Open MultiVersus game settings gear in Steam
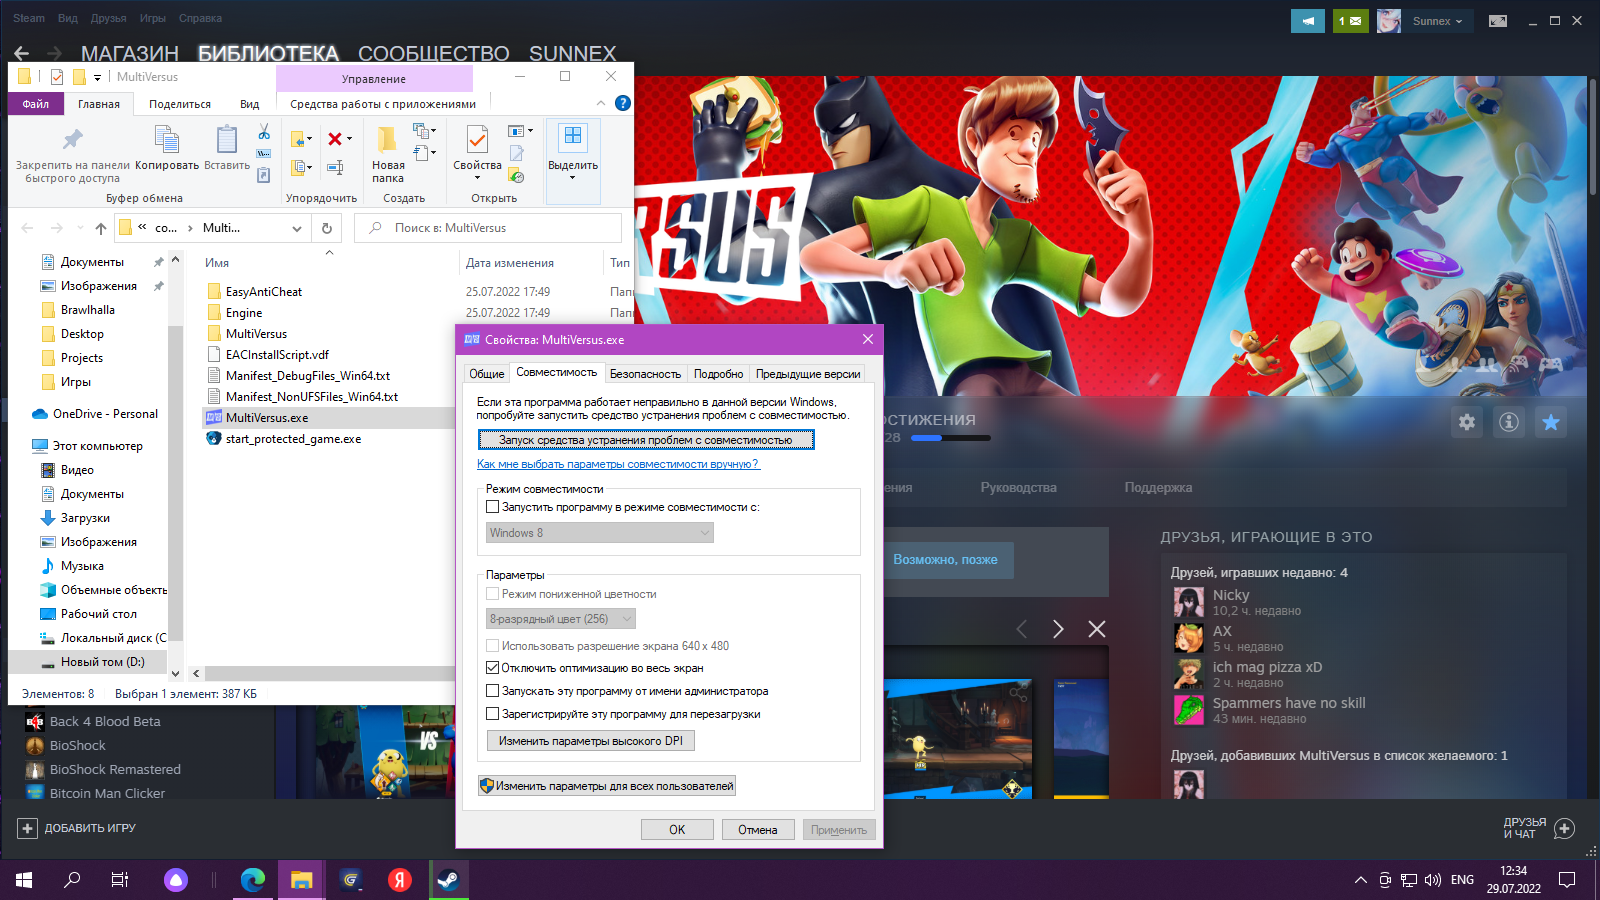1600x900 pixels. click(1467, 422)
